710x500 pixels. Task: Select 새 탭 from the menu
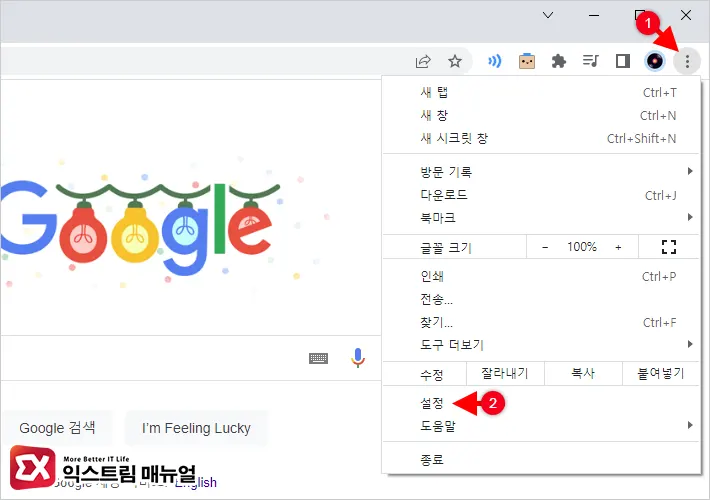click(x=541, y=92)
